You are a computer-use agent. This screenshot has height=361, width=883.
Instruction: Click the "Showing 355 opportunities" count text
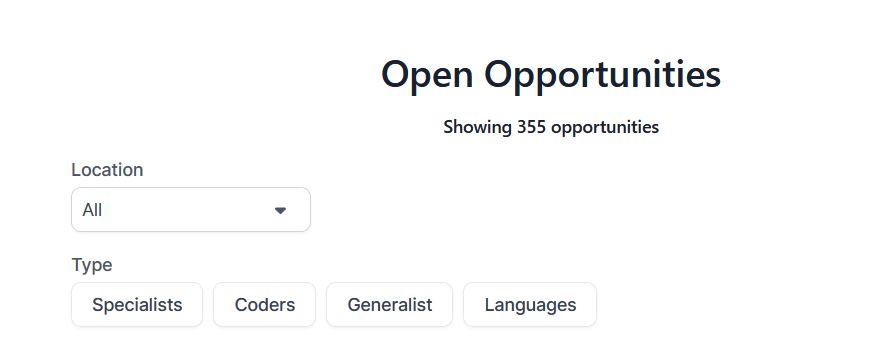[551, 127]
